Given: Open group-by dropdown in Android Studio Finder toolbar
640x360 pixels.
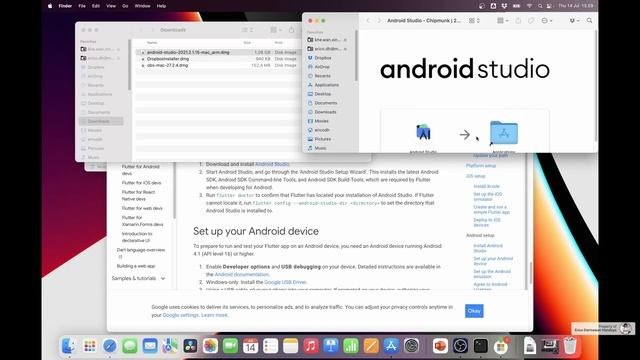Looking at the screenshot, I should click(502, 20).
